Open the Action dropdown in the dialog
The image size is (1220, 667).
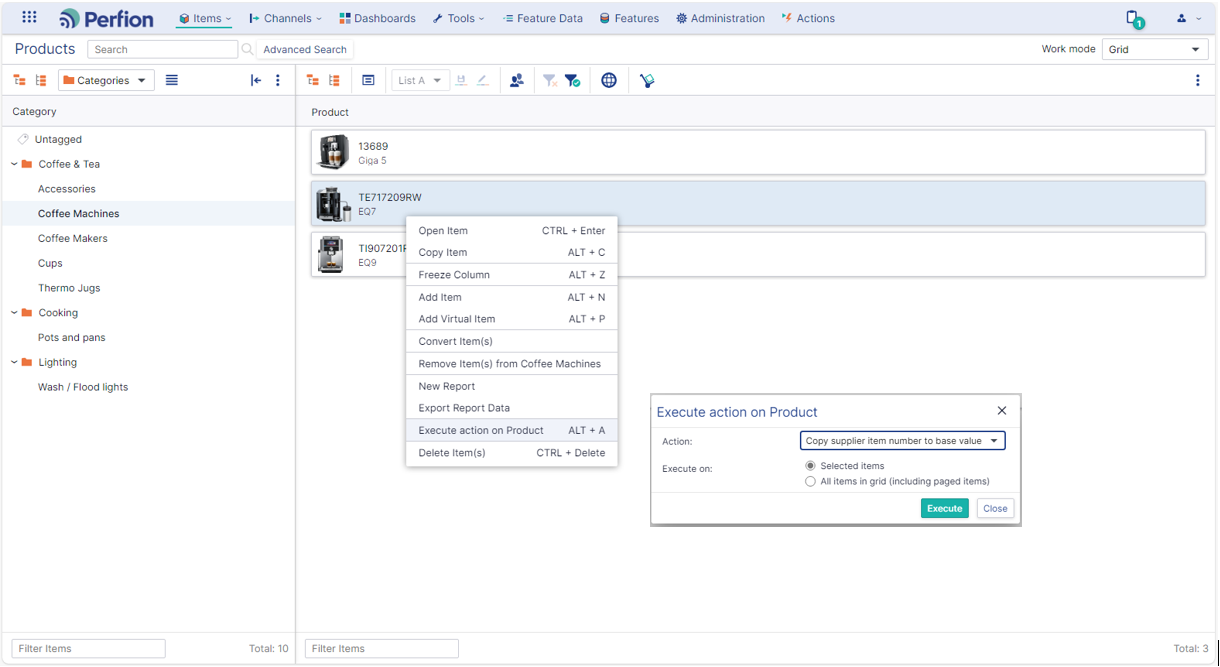pos(903,441)
